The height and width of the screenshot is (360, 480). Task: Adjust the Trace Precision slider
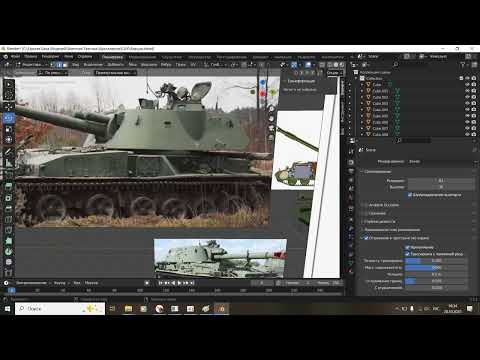[436, 261]
